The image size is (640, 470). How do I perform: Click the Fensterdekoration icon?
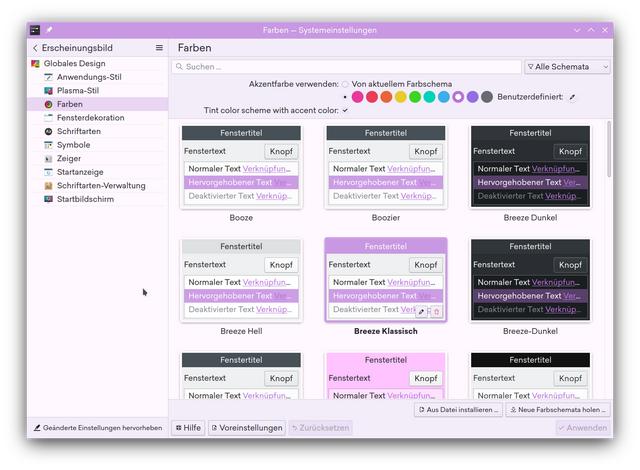coord(49,118)
